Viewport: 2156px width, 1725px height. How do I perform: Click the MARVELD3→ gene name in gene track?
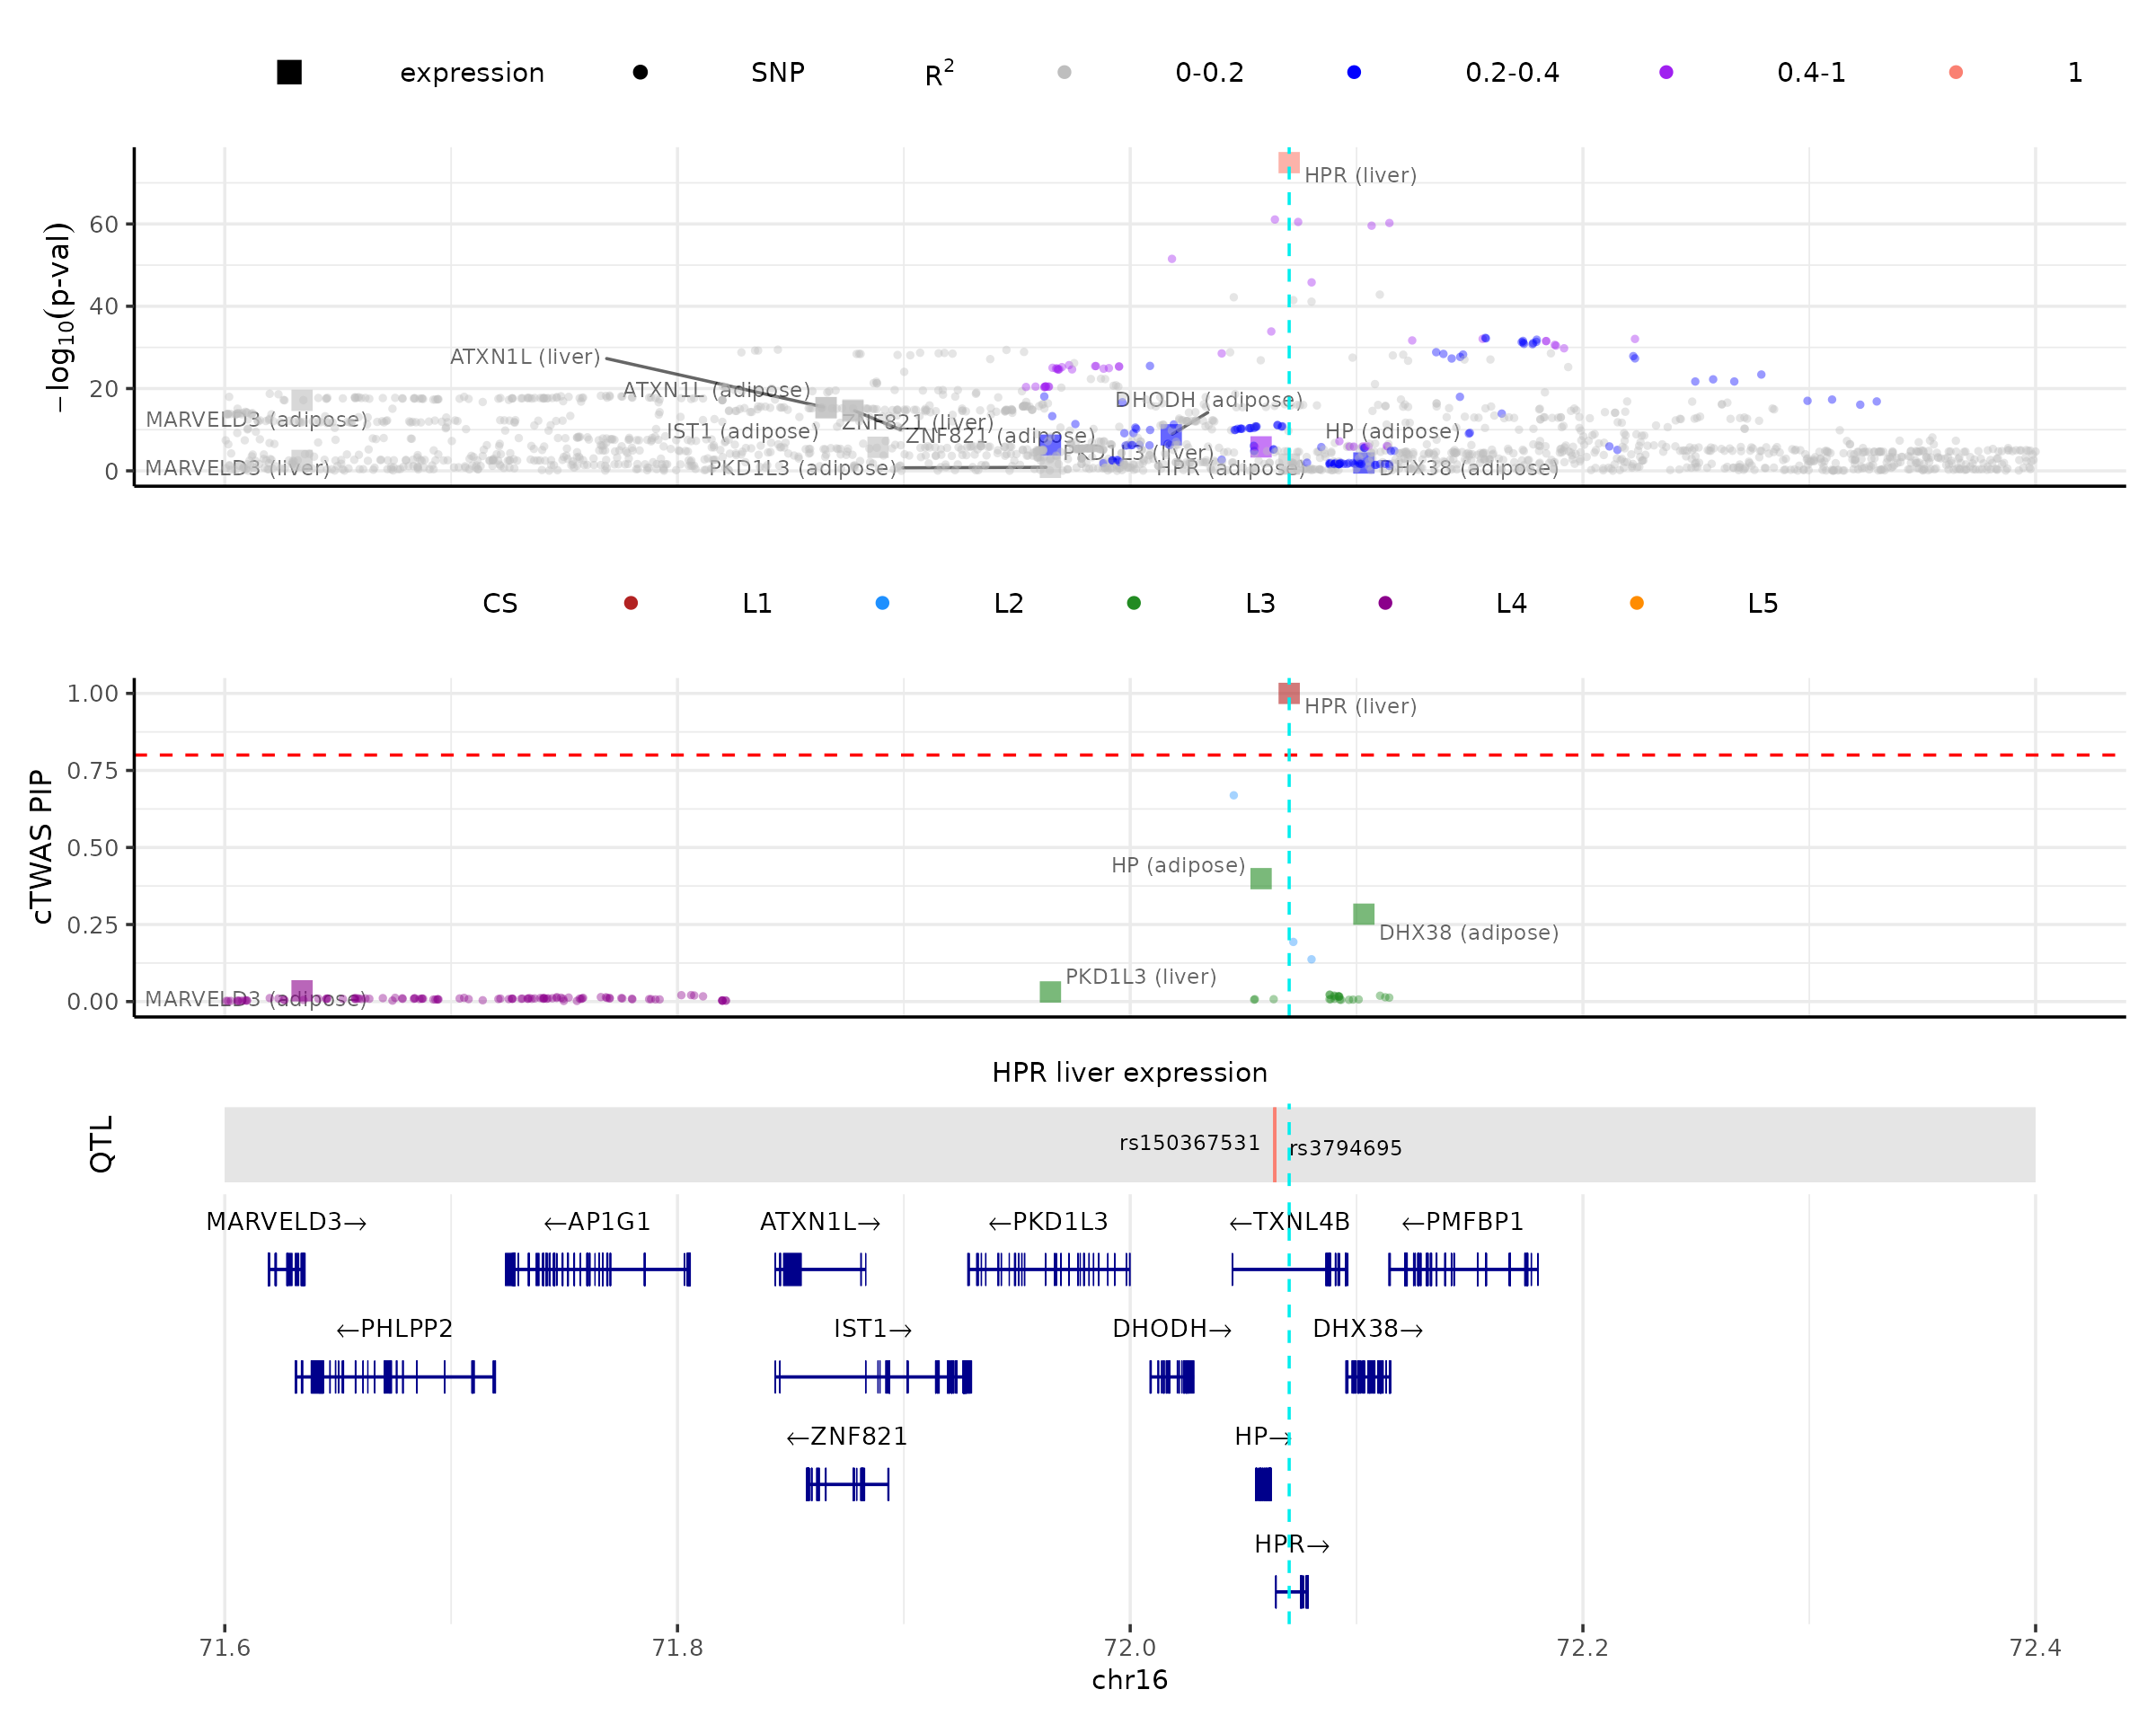coord(286,1222)
